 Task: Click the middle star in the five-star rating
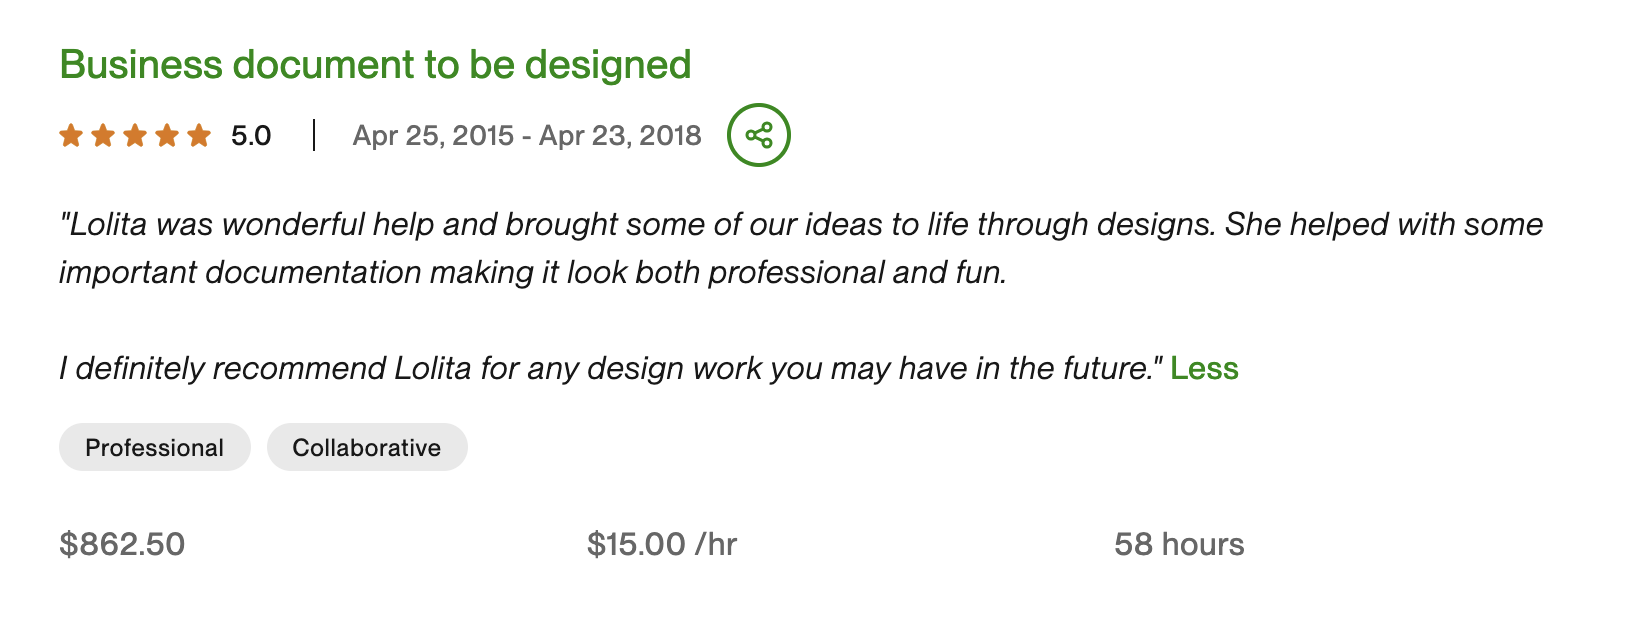point(134,134)
